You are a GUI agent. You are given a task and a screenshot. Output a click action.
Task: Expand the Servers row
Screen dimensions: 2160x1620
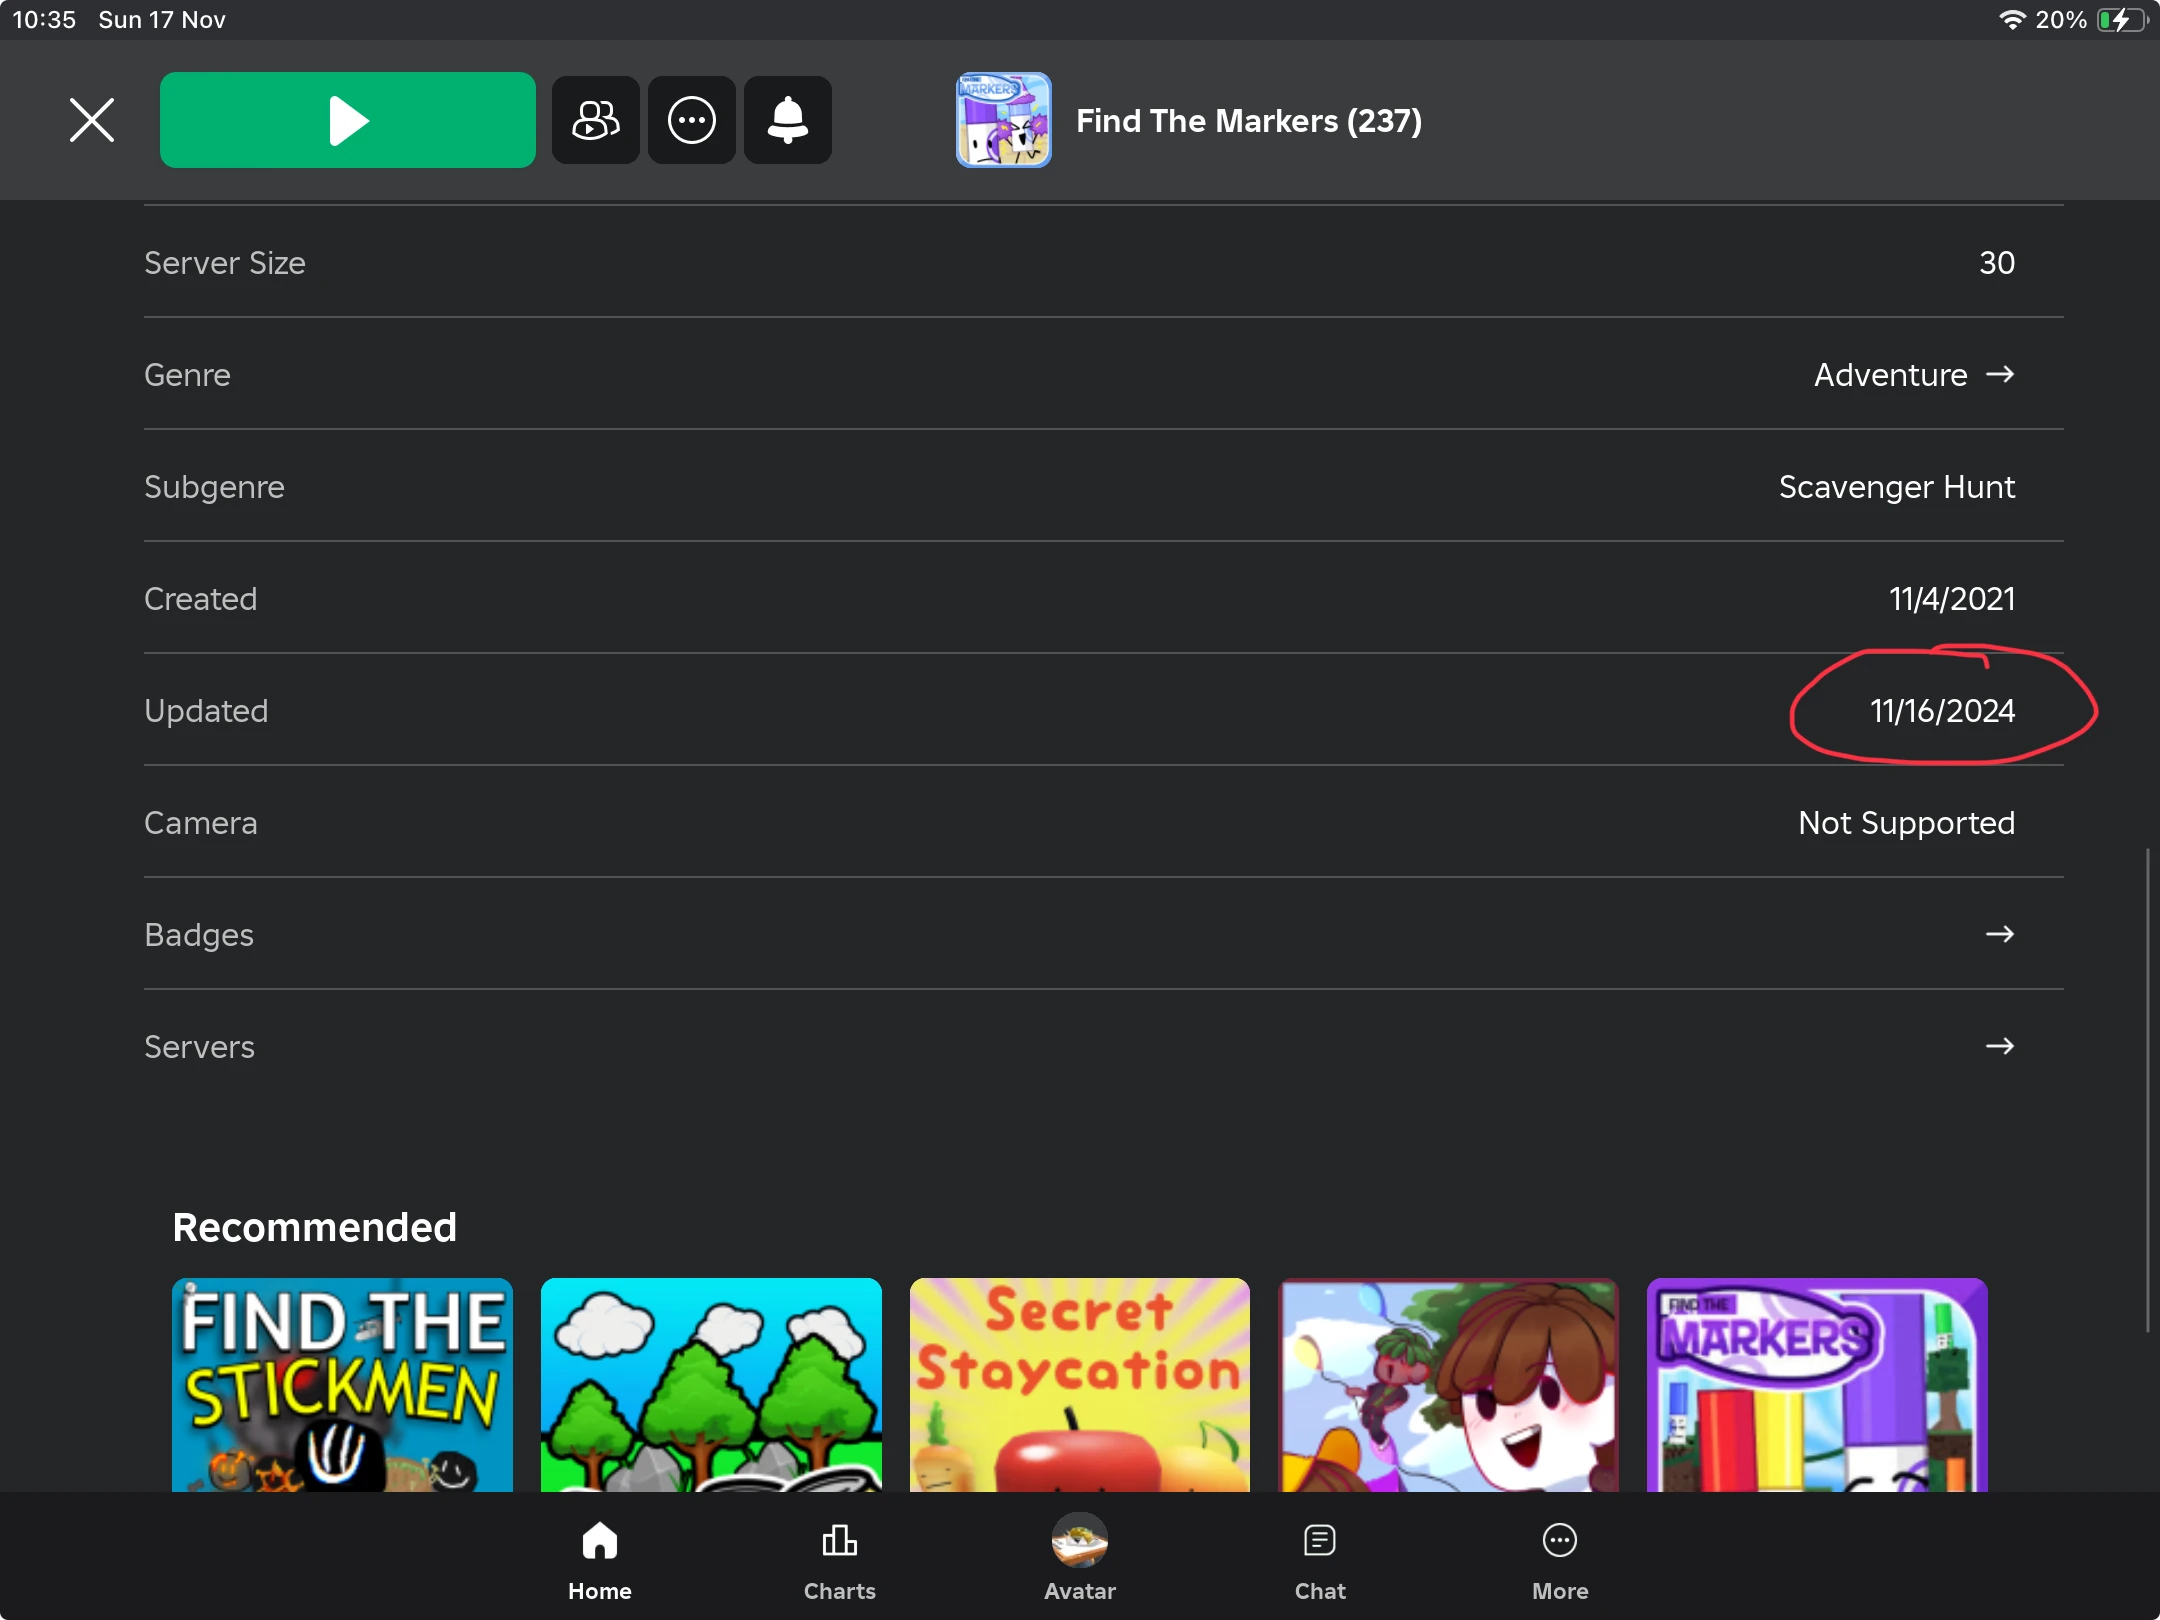tap(2000, 1046)
